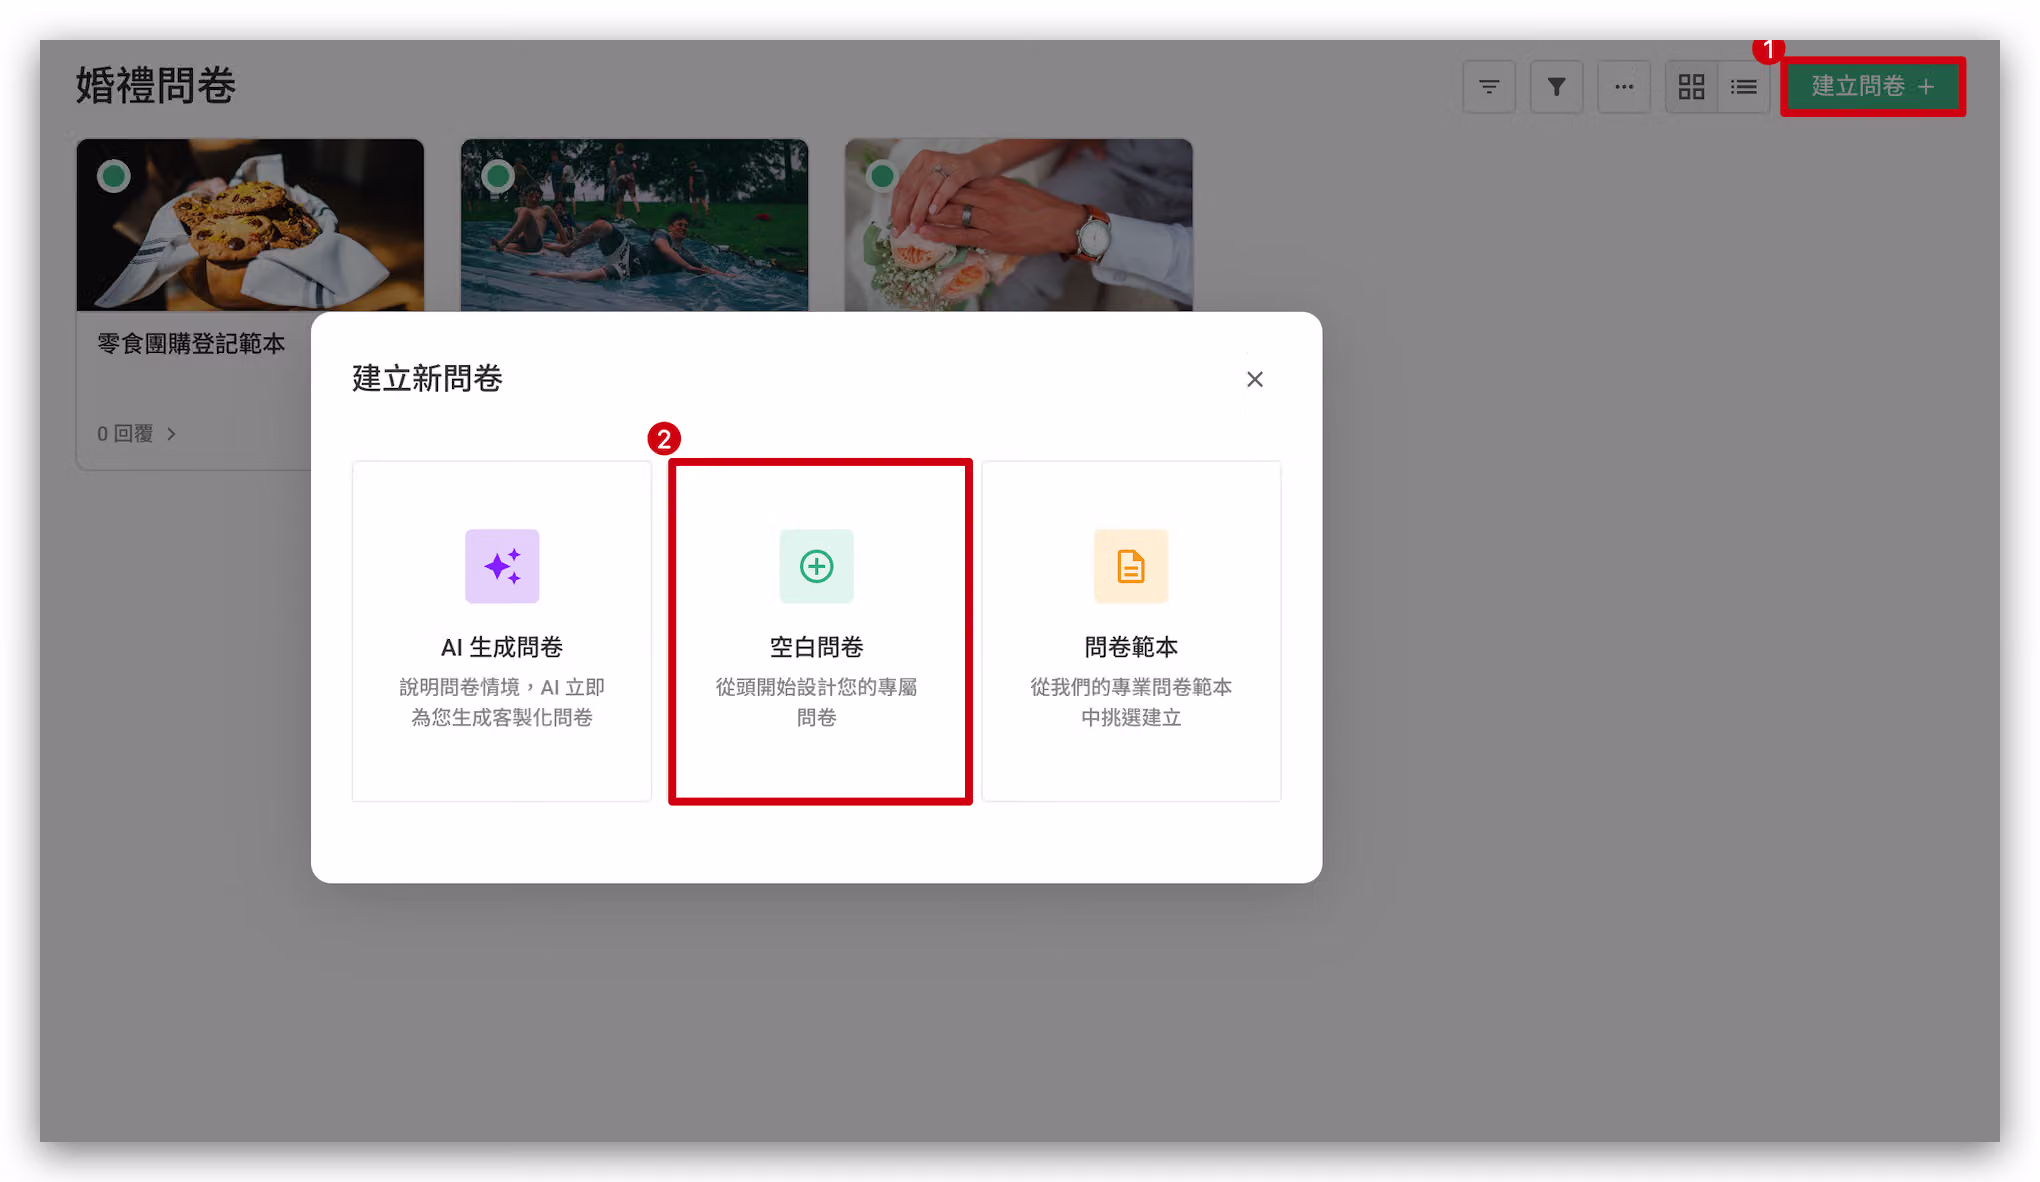Toggle the status dot on the outdoor slide card
Screen dimensions: 2040x1182
tap(498, 176)
